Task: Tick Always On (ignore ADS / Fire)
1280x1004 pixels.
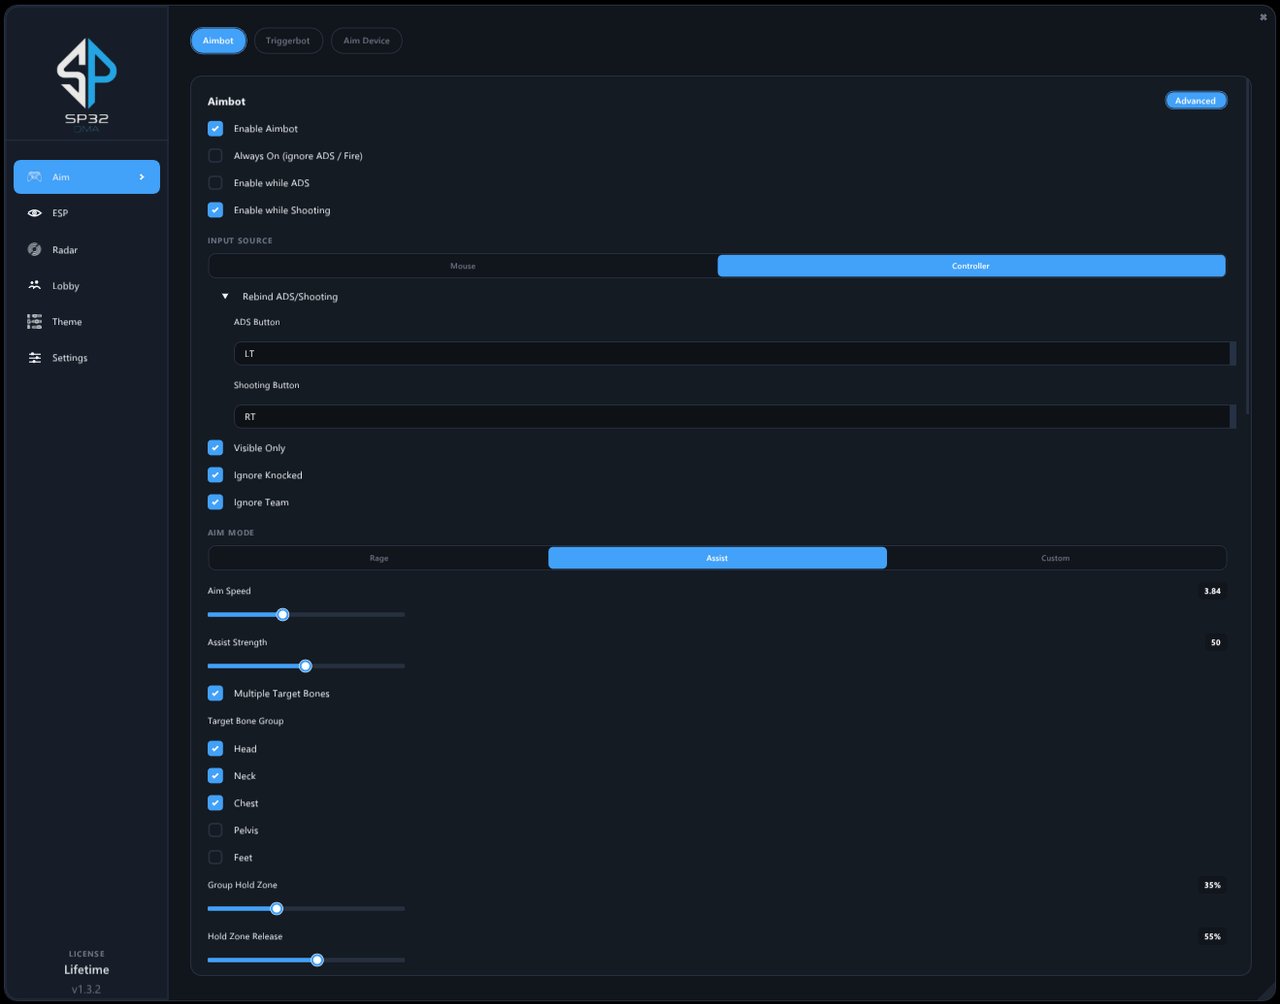Action: pos(215,156)
